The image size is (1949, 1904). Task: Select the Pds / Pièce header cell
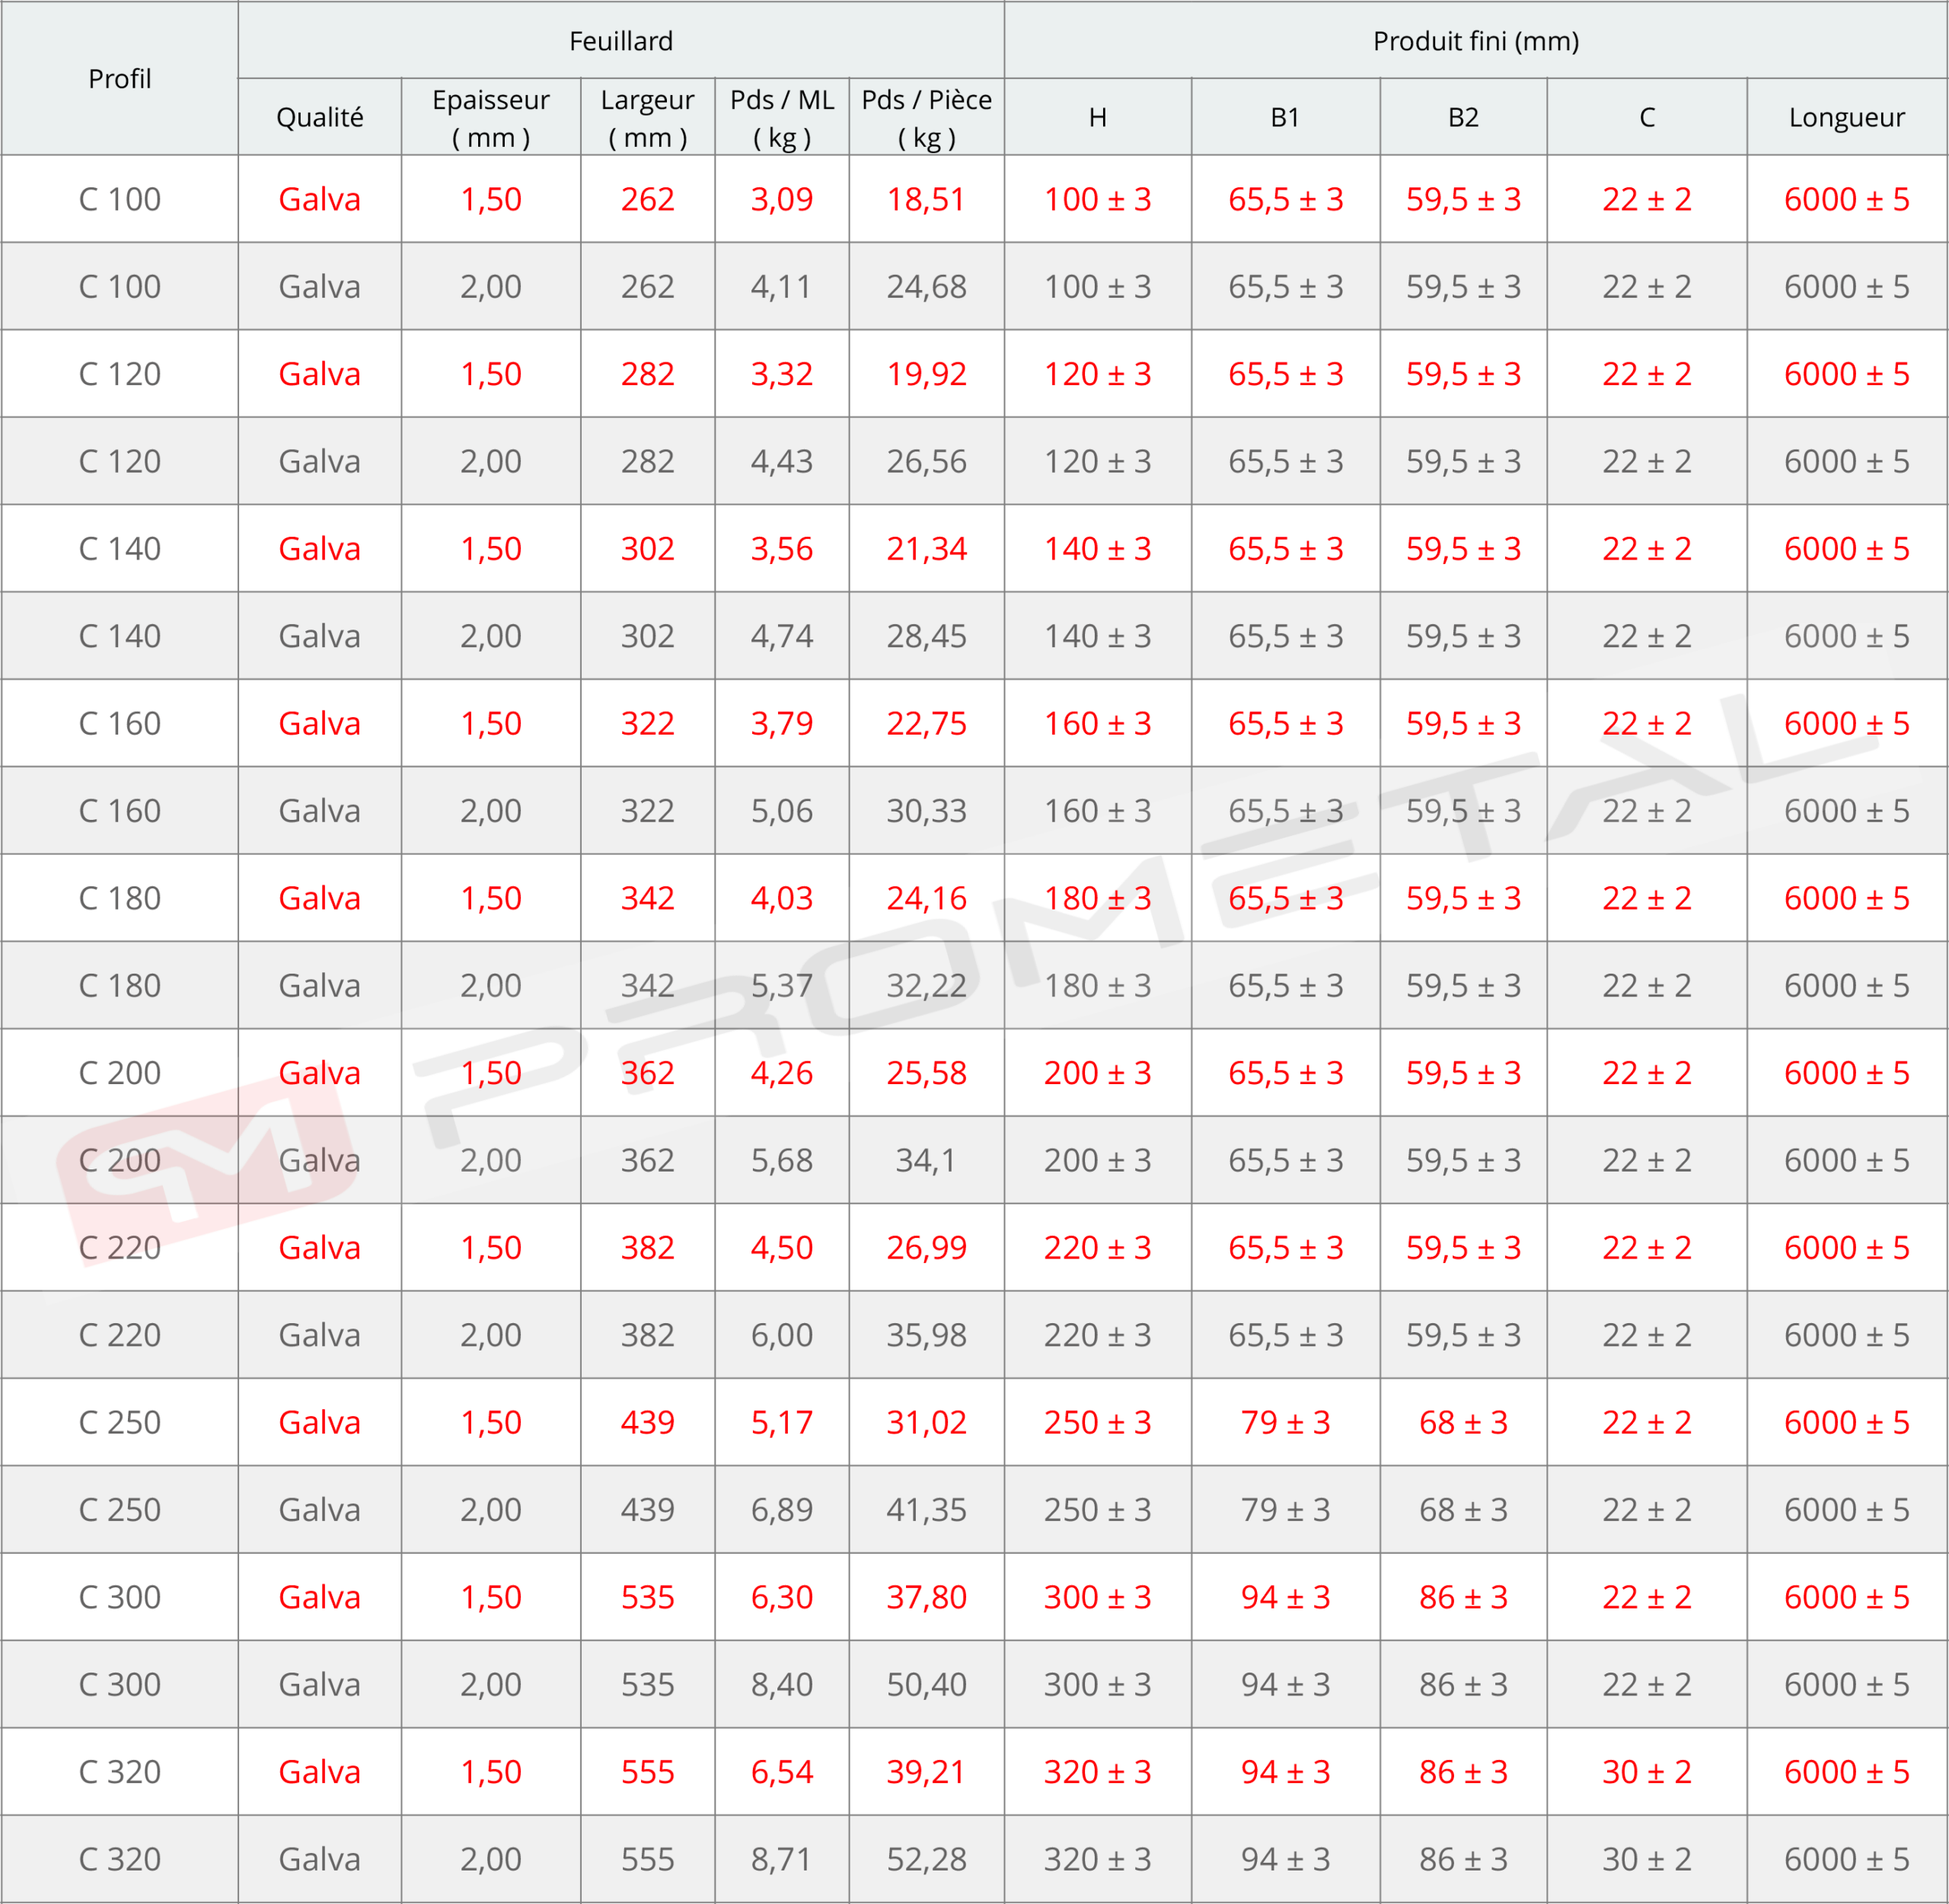[926, 118]
